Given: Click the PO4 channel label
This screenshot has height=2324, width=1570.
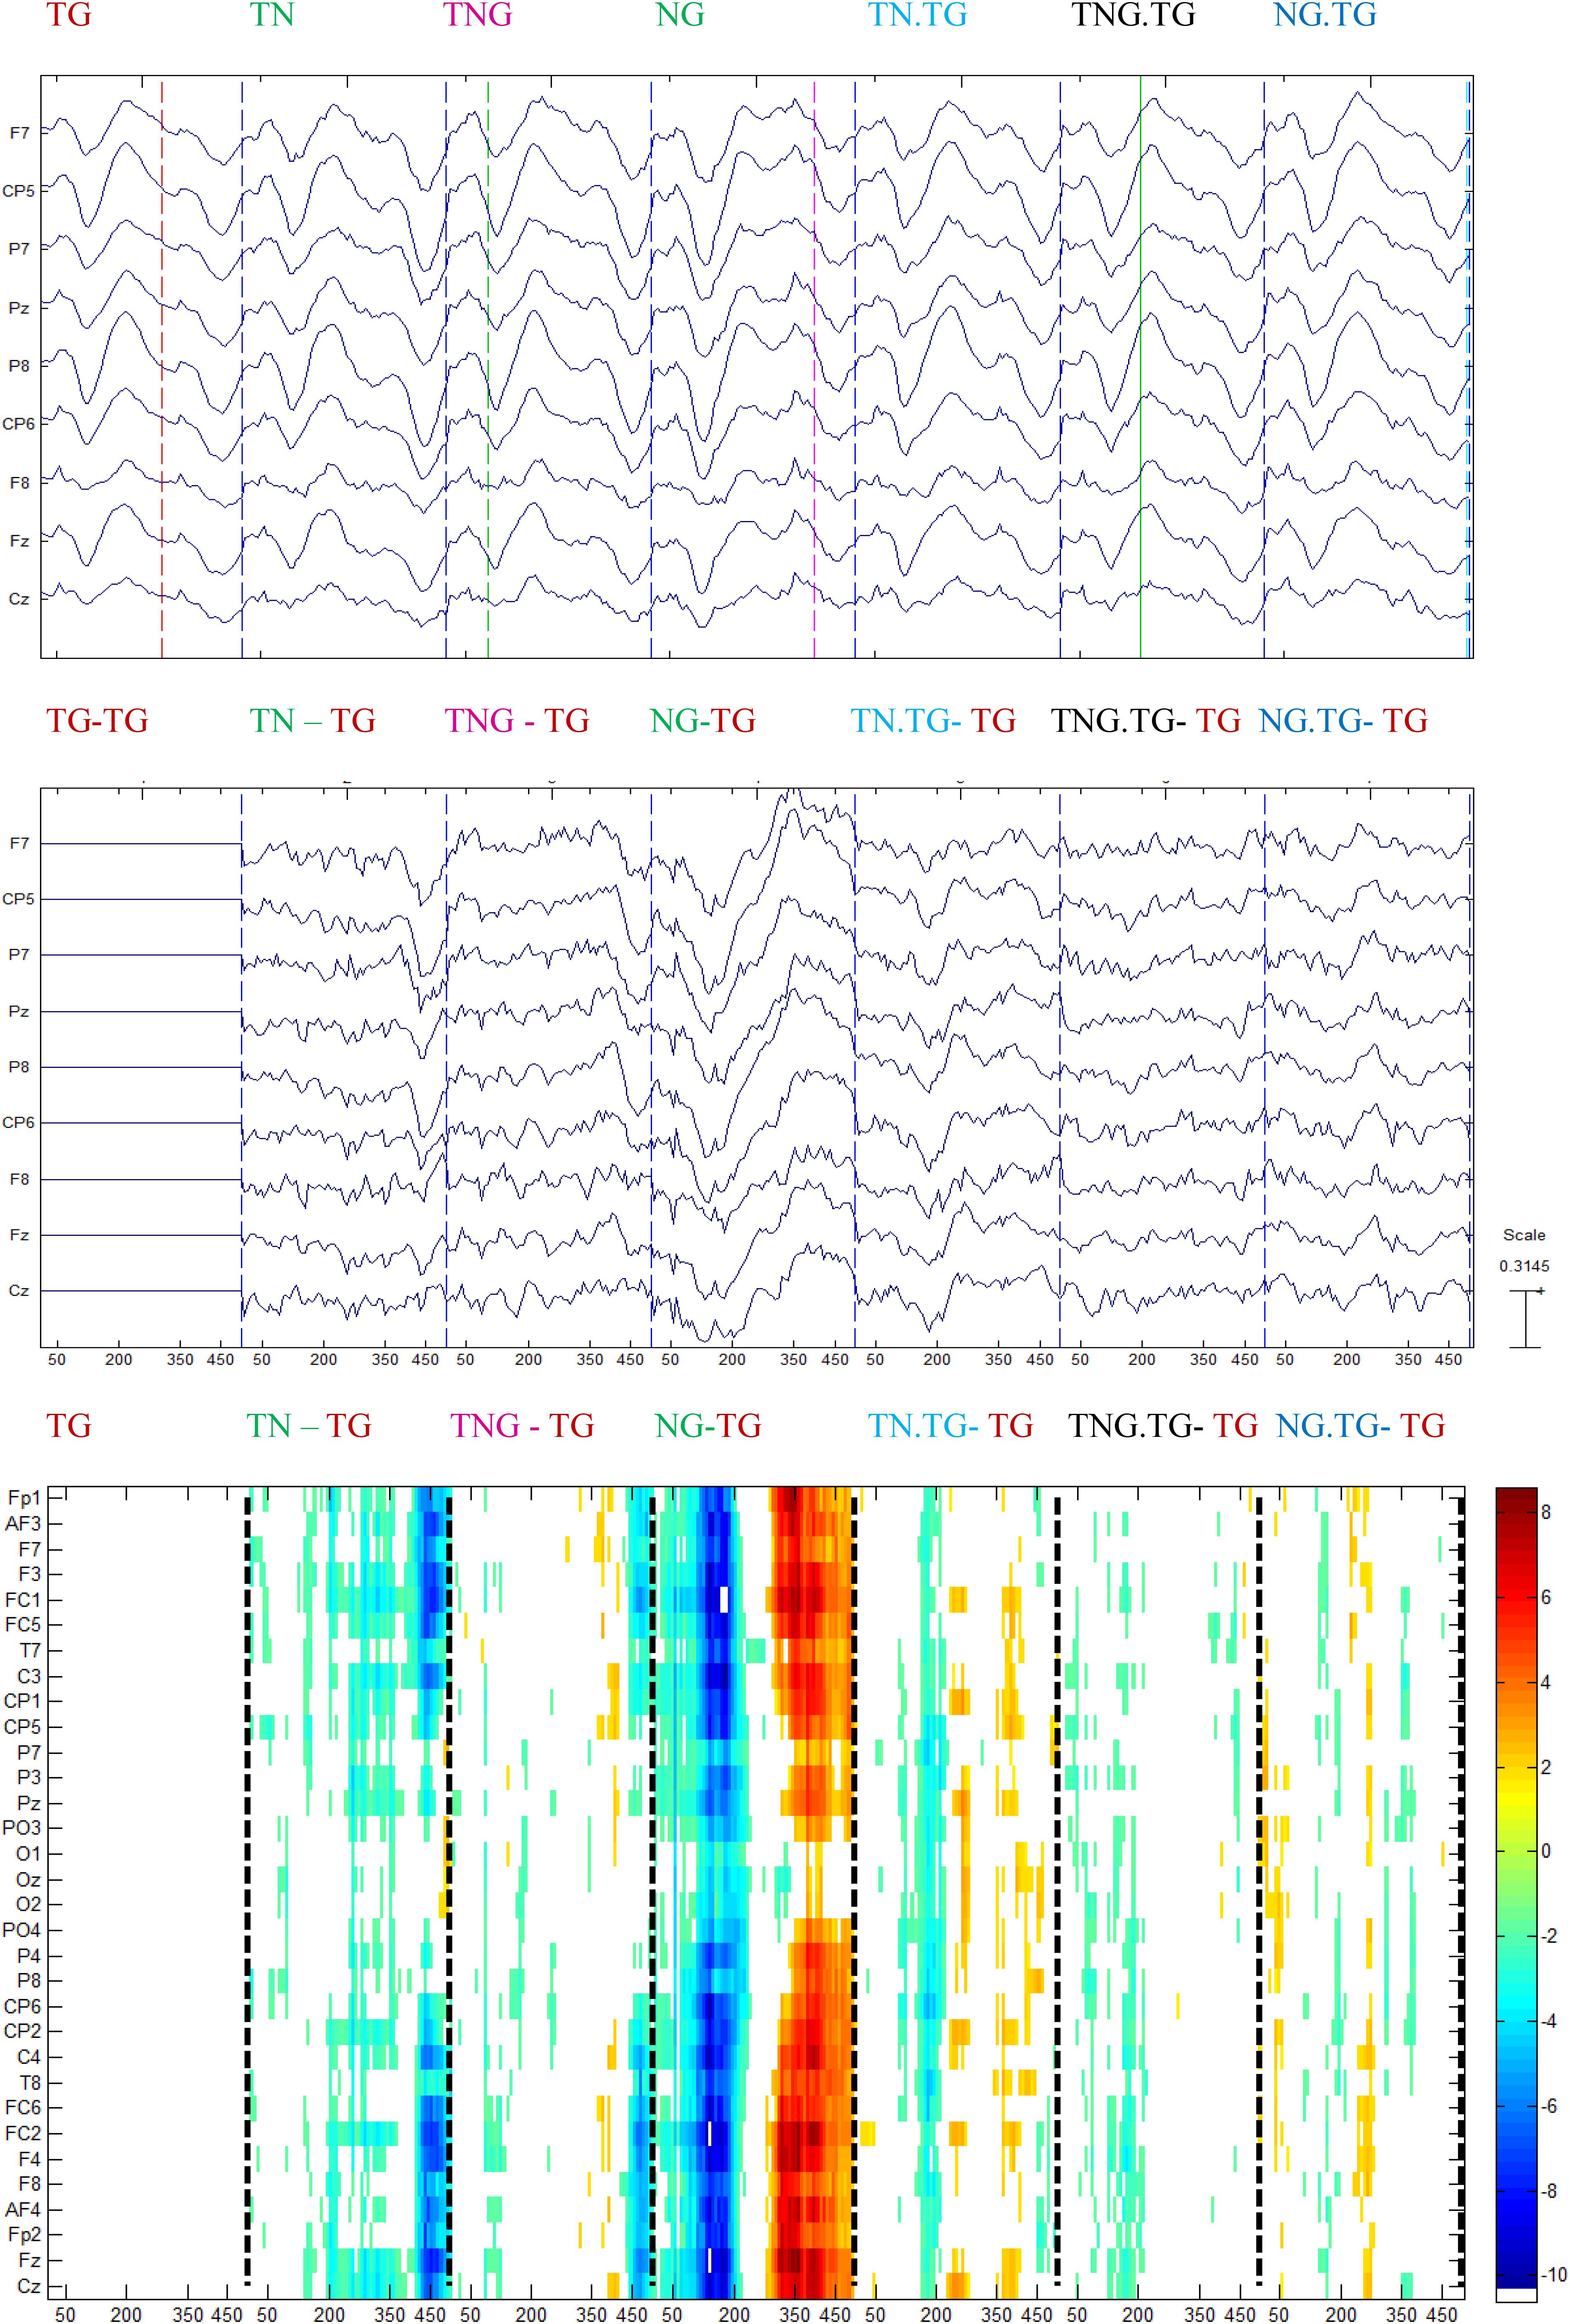Looking at the screenshot, I should [22, 1930].
